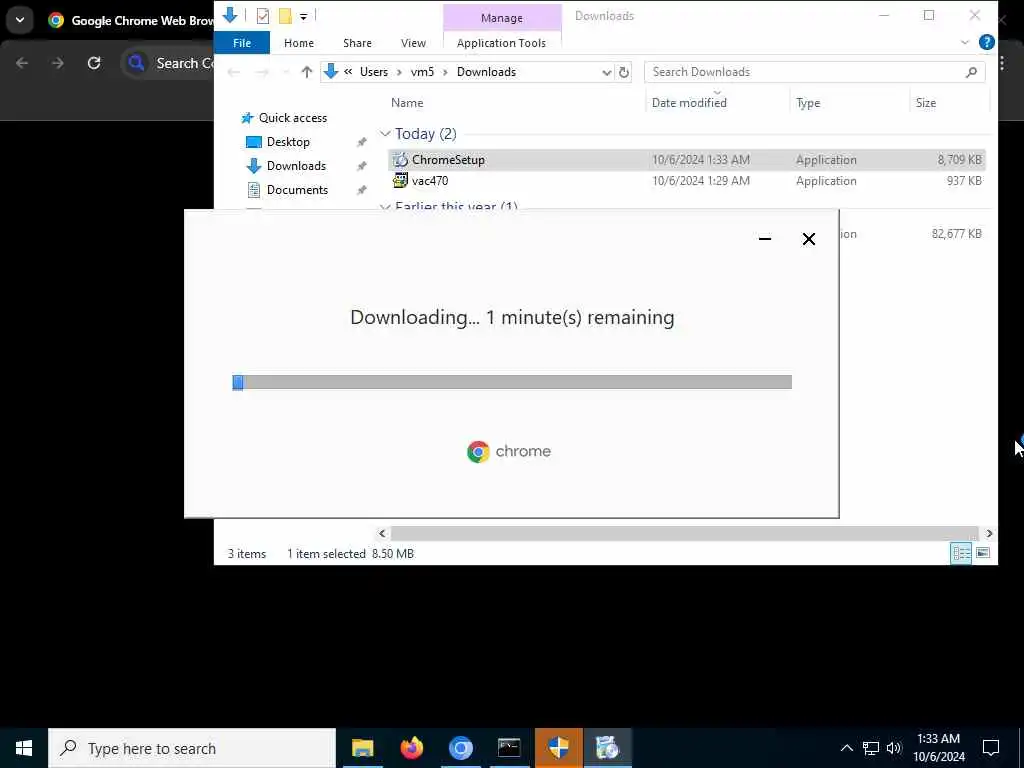Click Users in the address breadcrumb
Viewport: 1024px width, 768px height.
(374, 72)
